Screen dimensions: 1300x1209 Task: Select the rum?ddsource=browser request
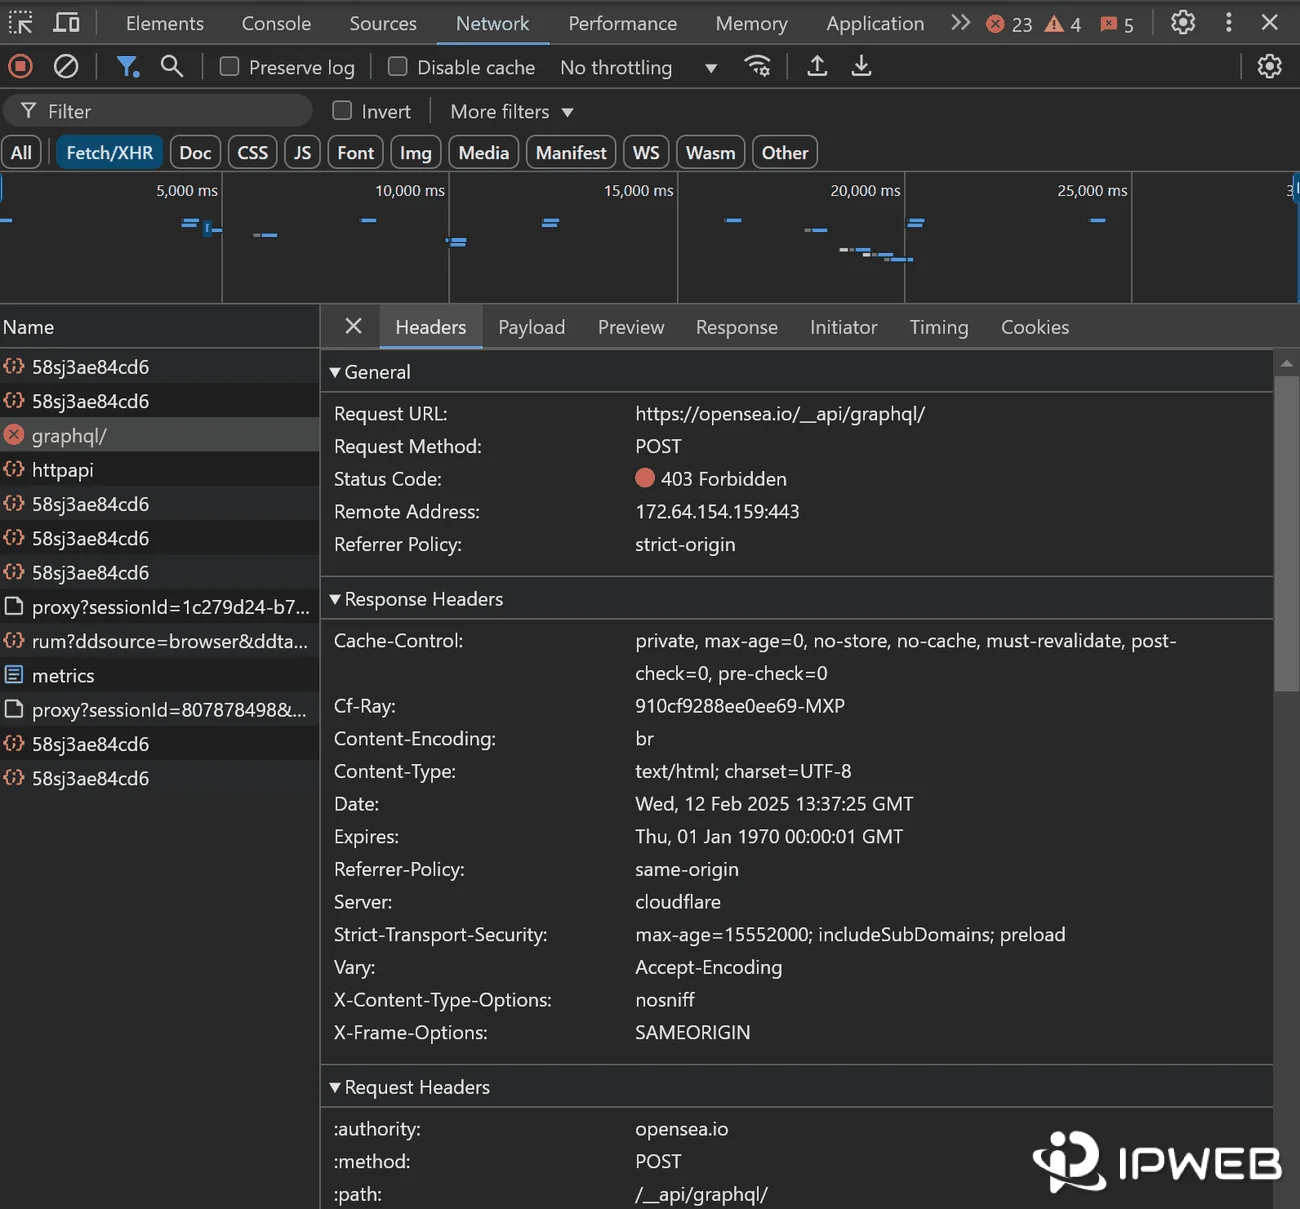tap(160, 641)
